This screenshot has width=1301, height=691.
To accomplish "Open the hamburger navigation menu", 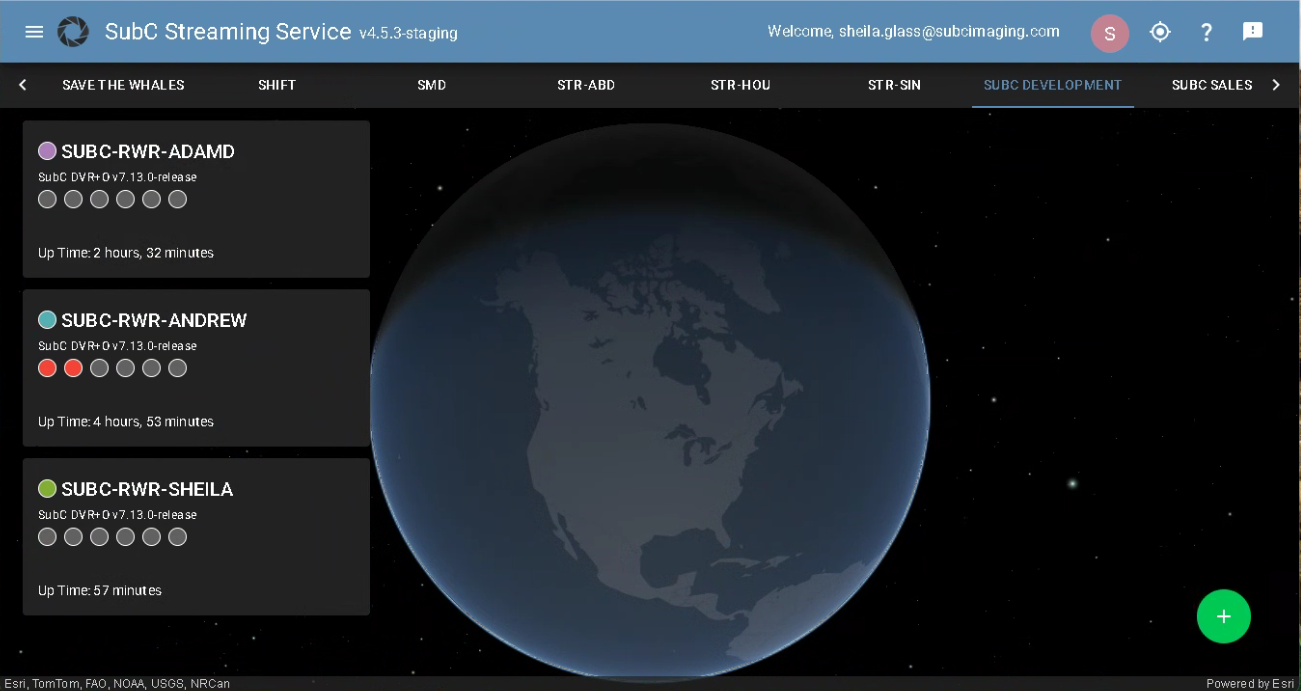I will 34,32.
